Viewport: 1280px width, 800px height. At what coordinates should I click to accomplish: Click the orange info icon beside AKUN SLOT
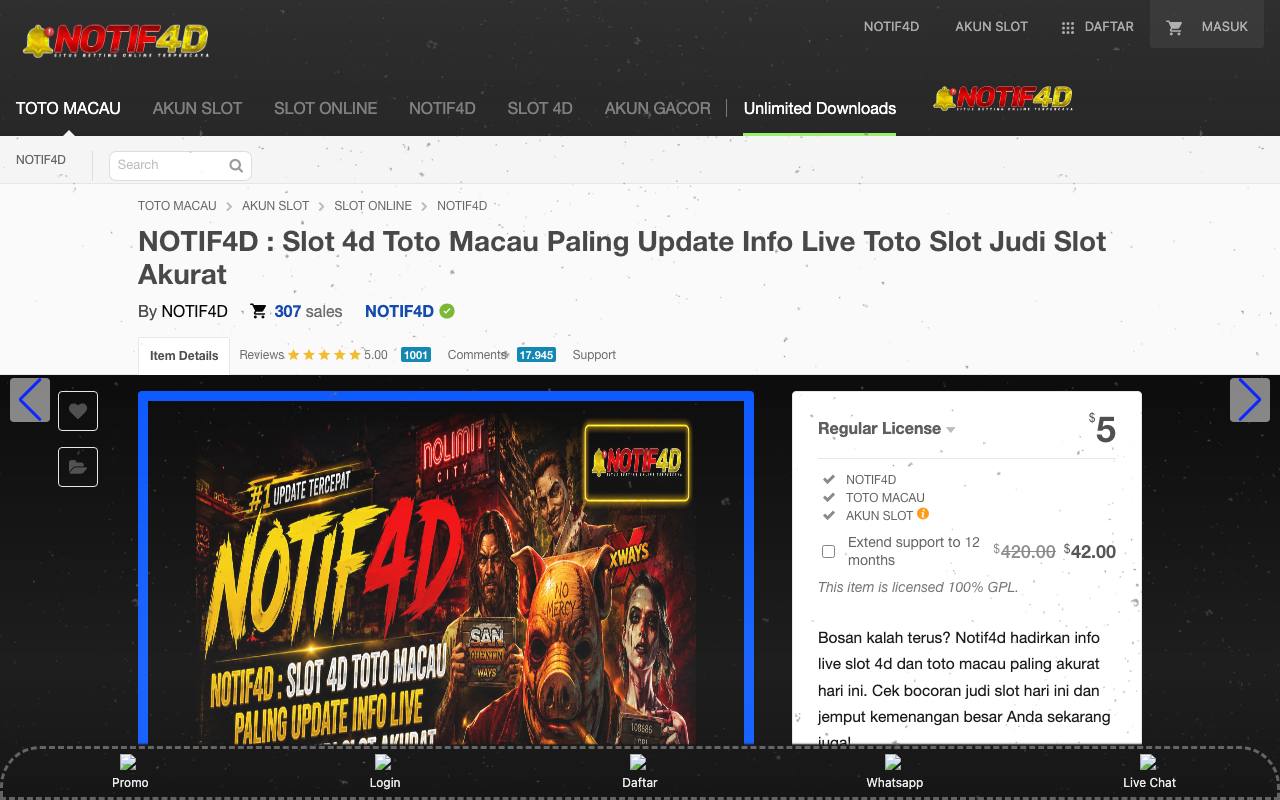[923, 514]
